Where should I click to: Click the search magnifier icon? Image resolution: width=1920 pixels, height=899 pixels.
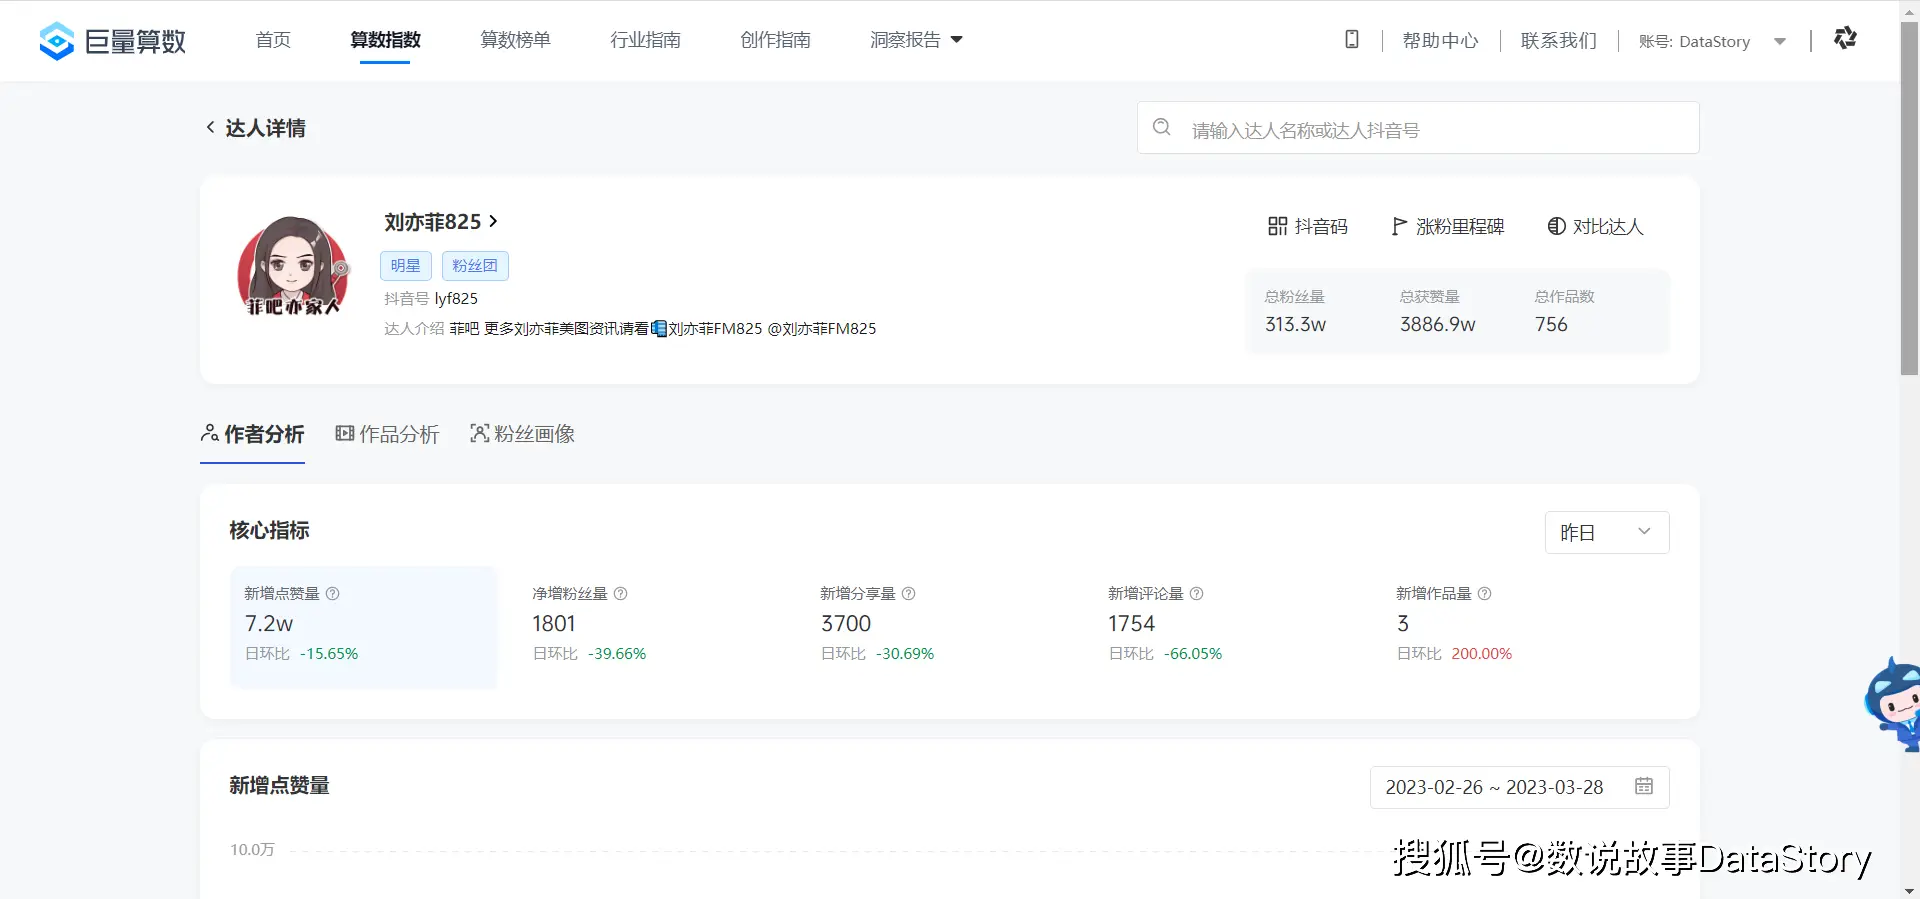[1161, 127]
